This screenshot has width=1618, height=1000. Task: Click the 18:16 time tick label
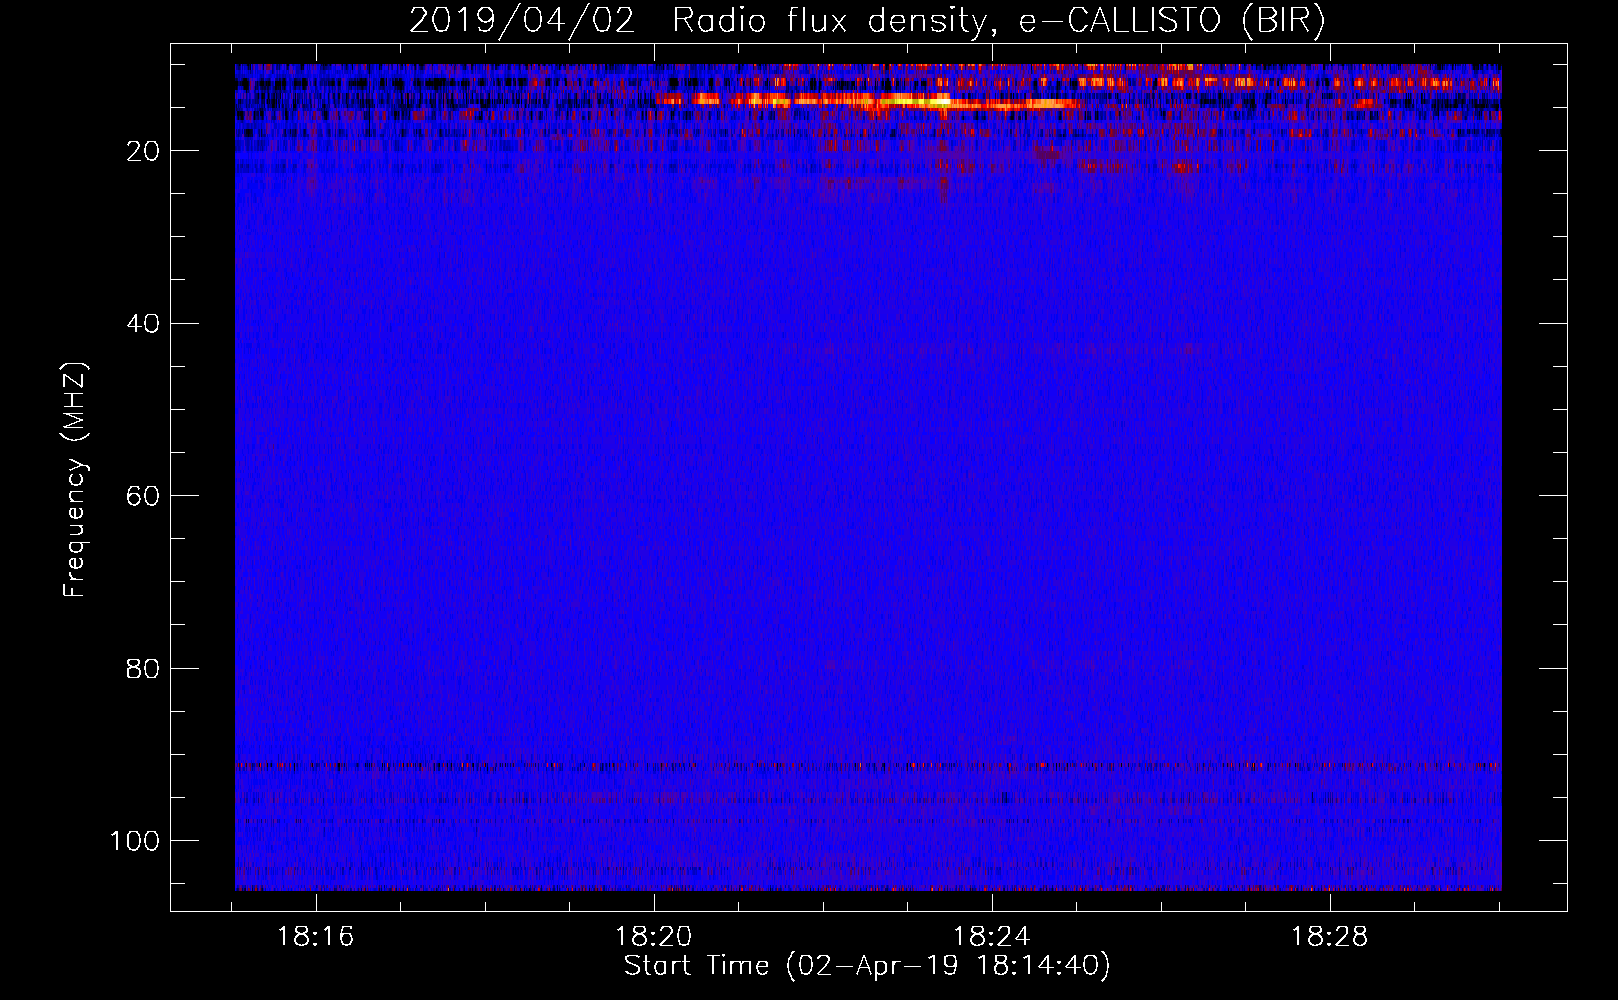click(316, 937)
